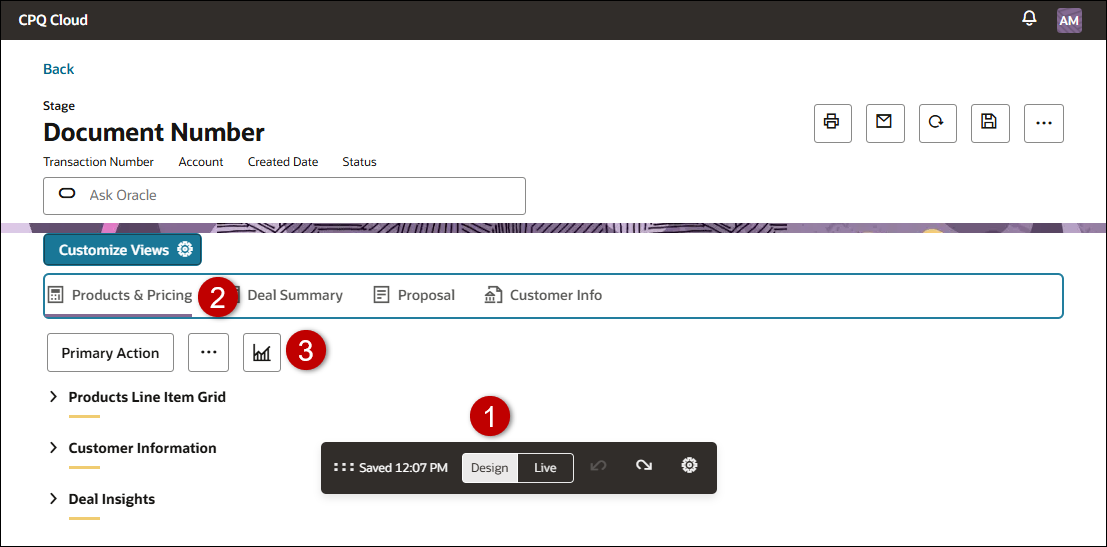
Task: Click the Account label
Action: [201, 162]
